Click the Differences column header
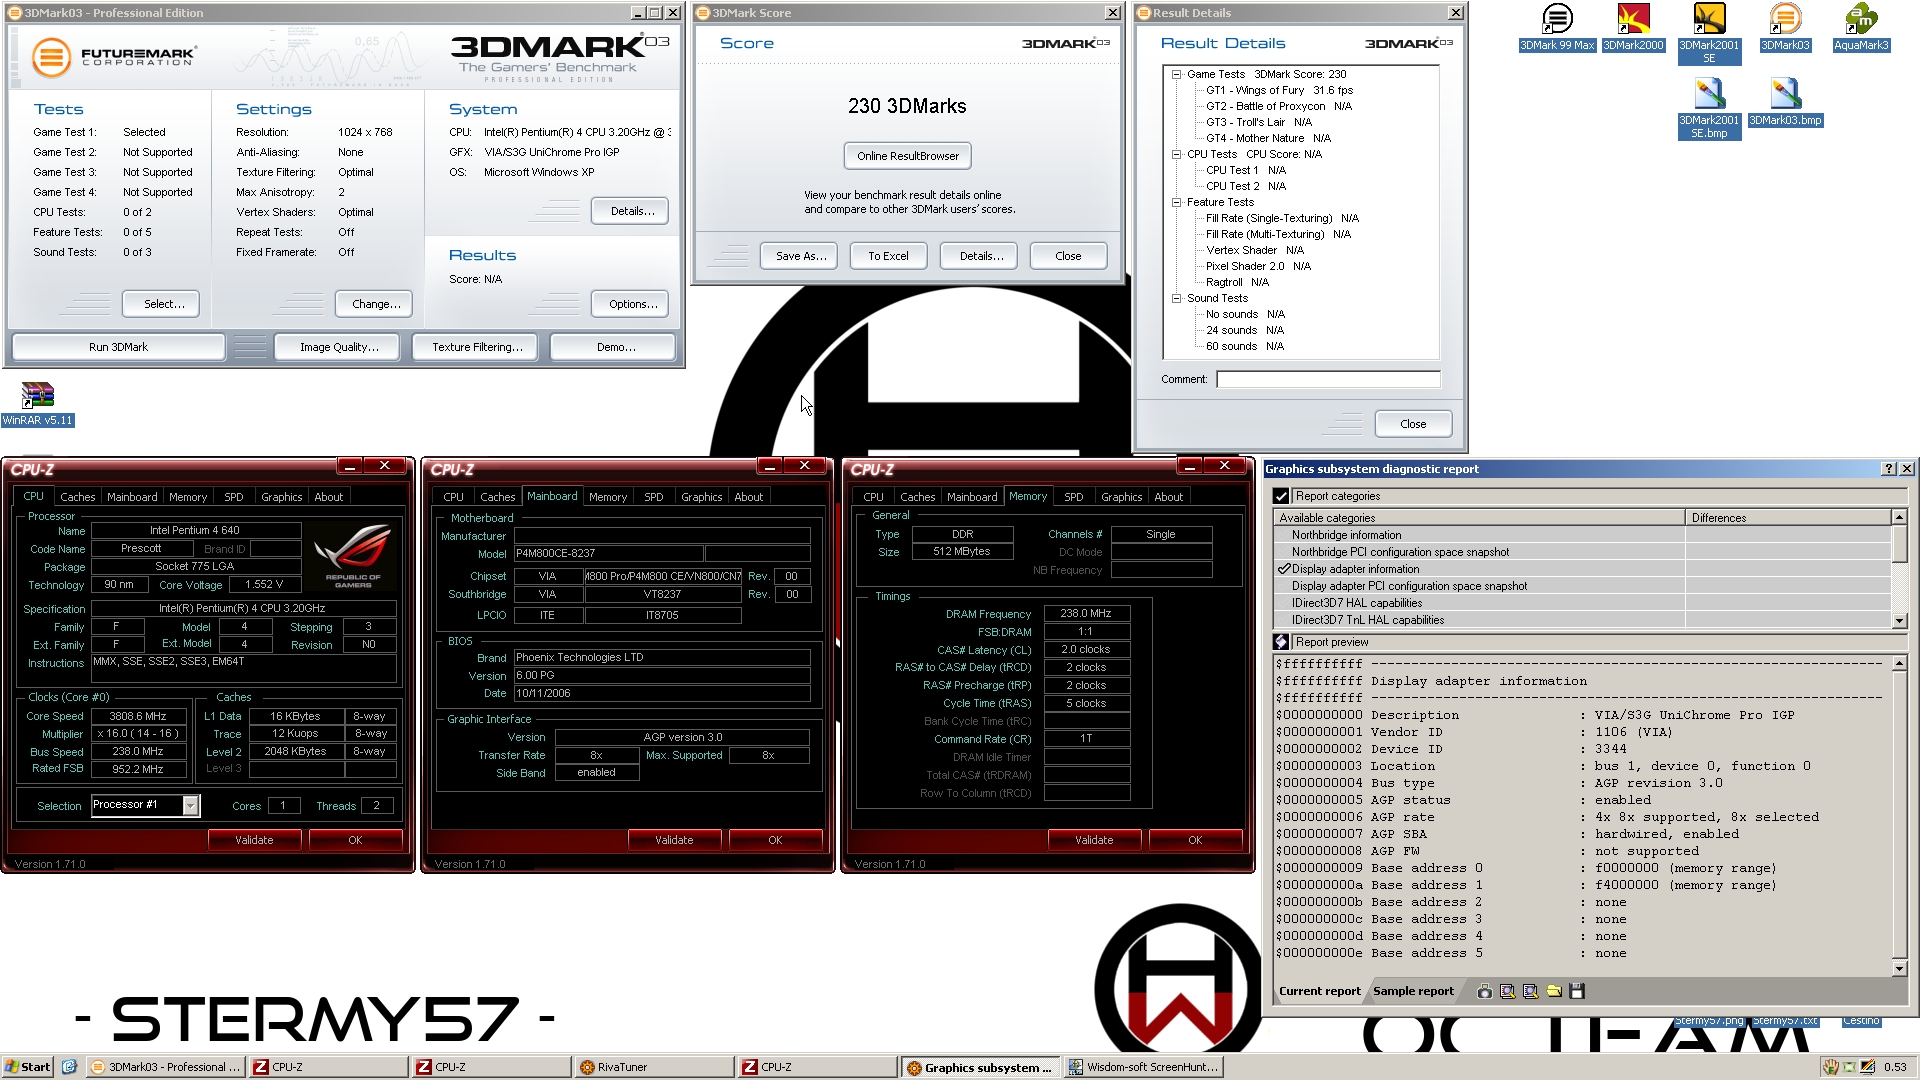1920x1080 pixels. [x=1788, y=518]
